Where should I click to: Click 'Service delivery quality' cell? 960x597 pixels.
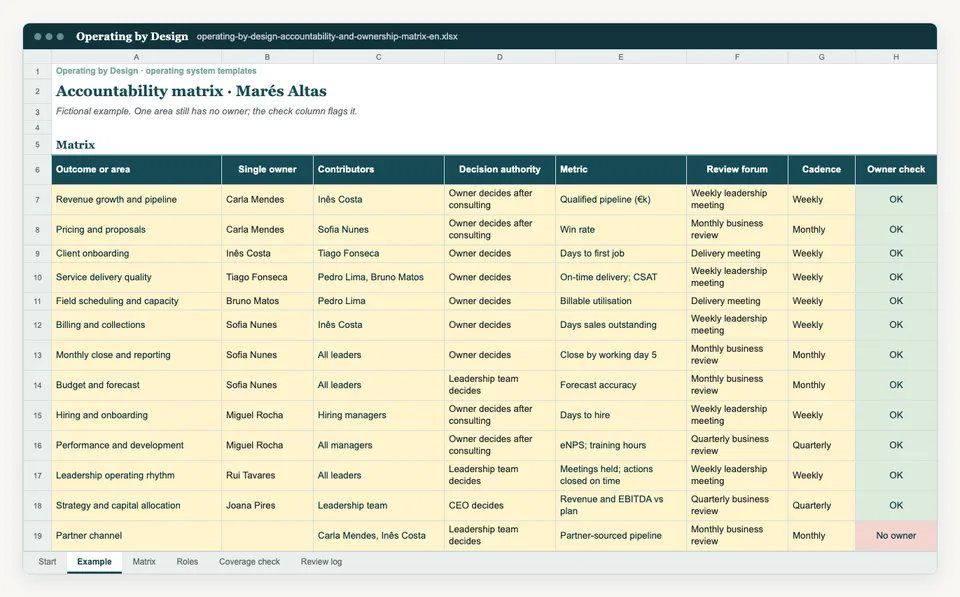point(136,277)
